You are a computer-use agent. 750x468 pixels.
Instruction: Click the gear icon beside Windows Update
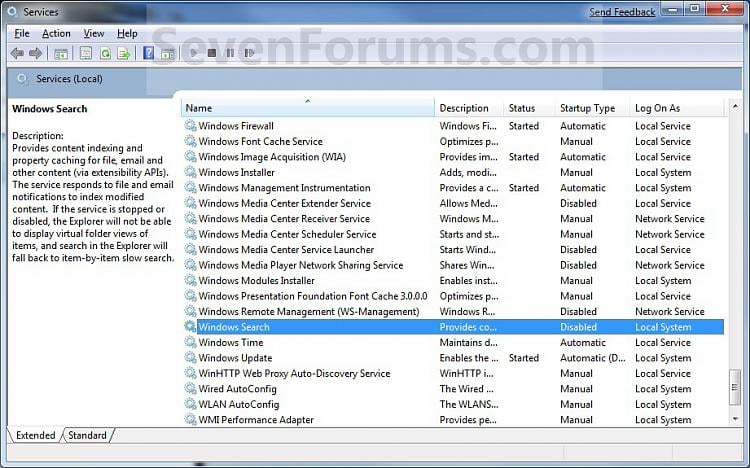(x=190, y=357)
